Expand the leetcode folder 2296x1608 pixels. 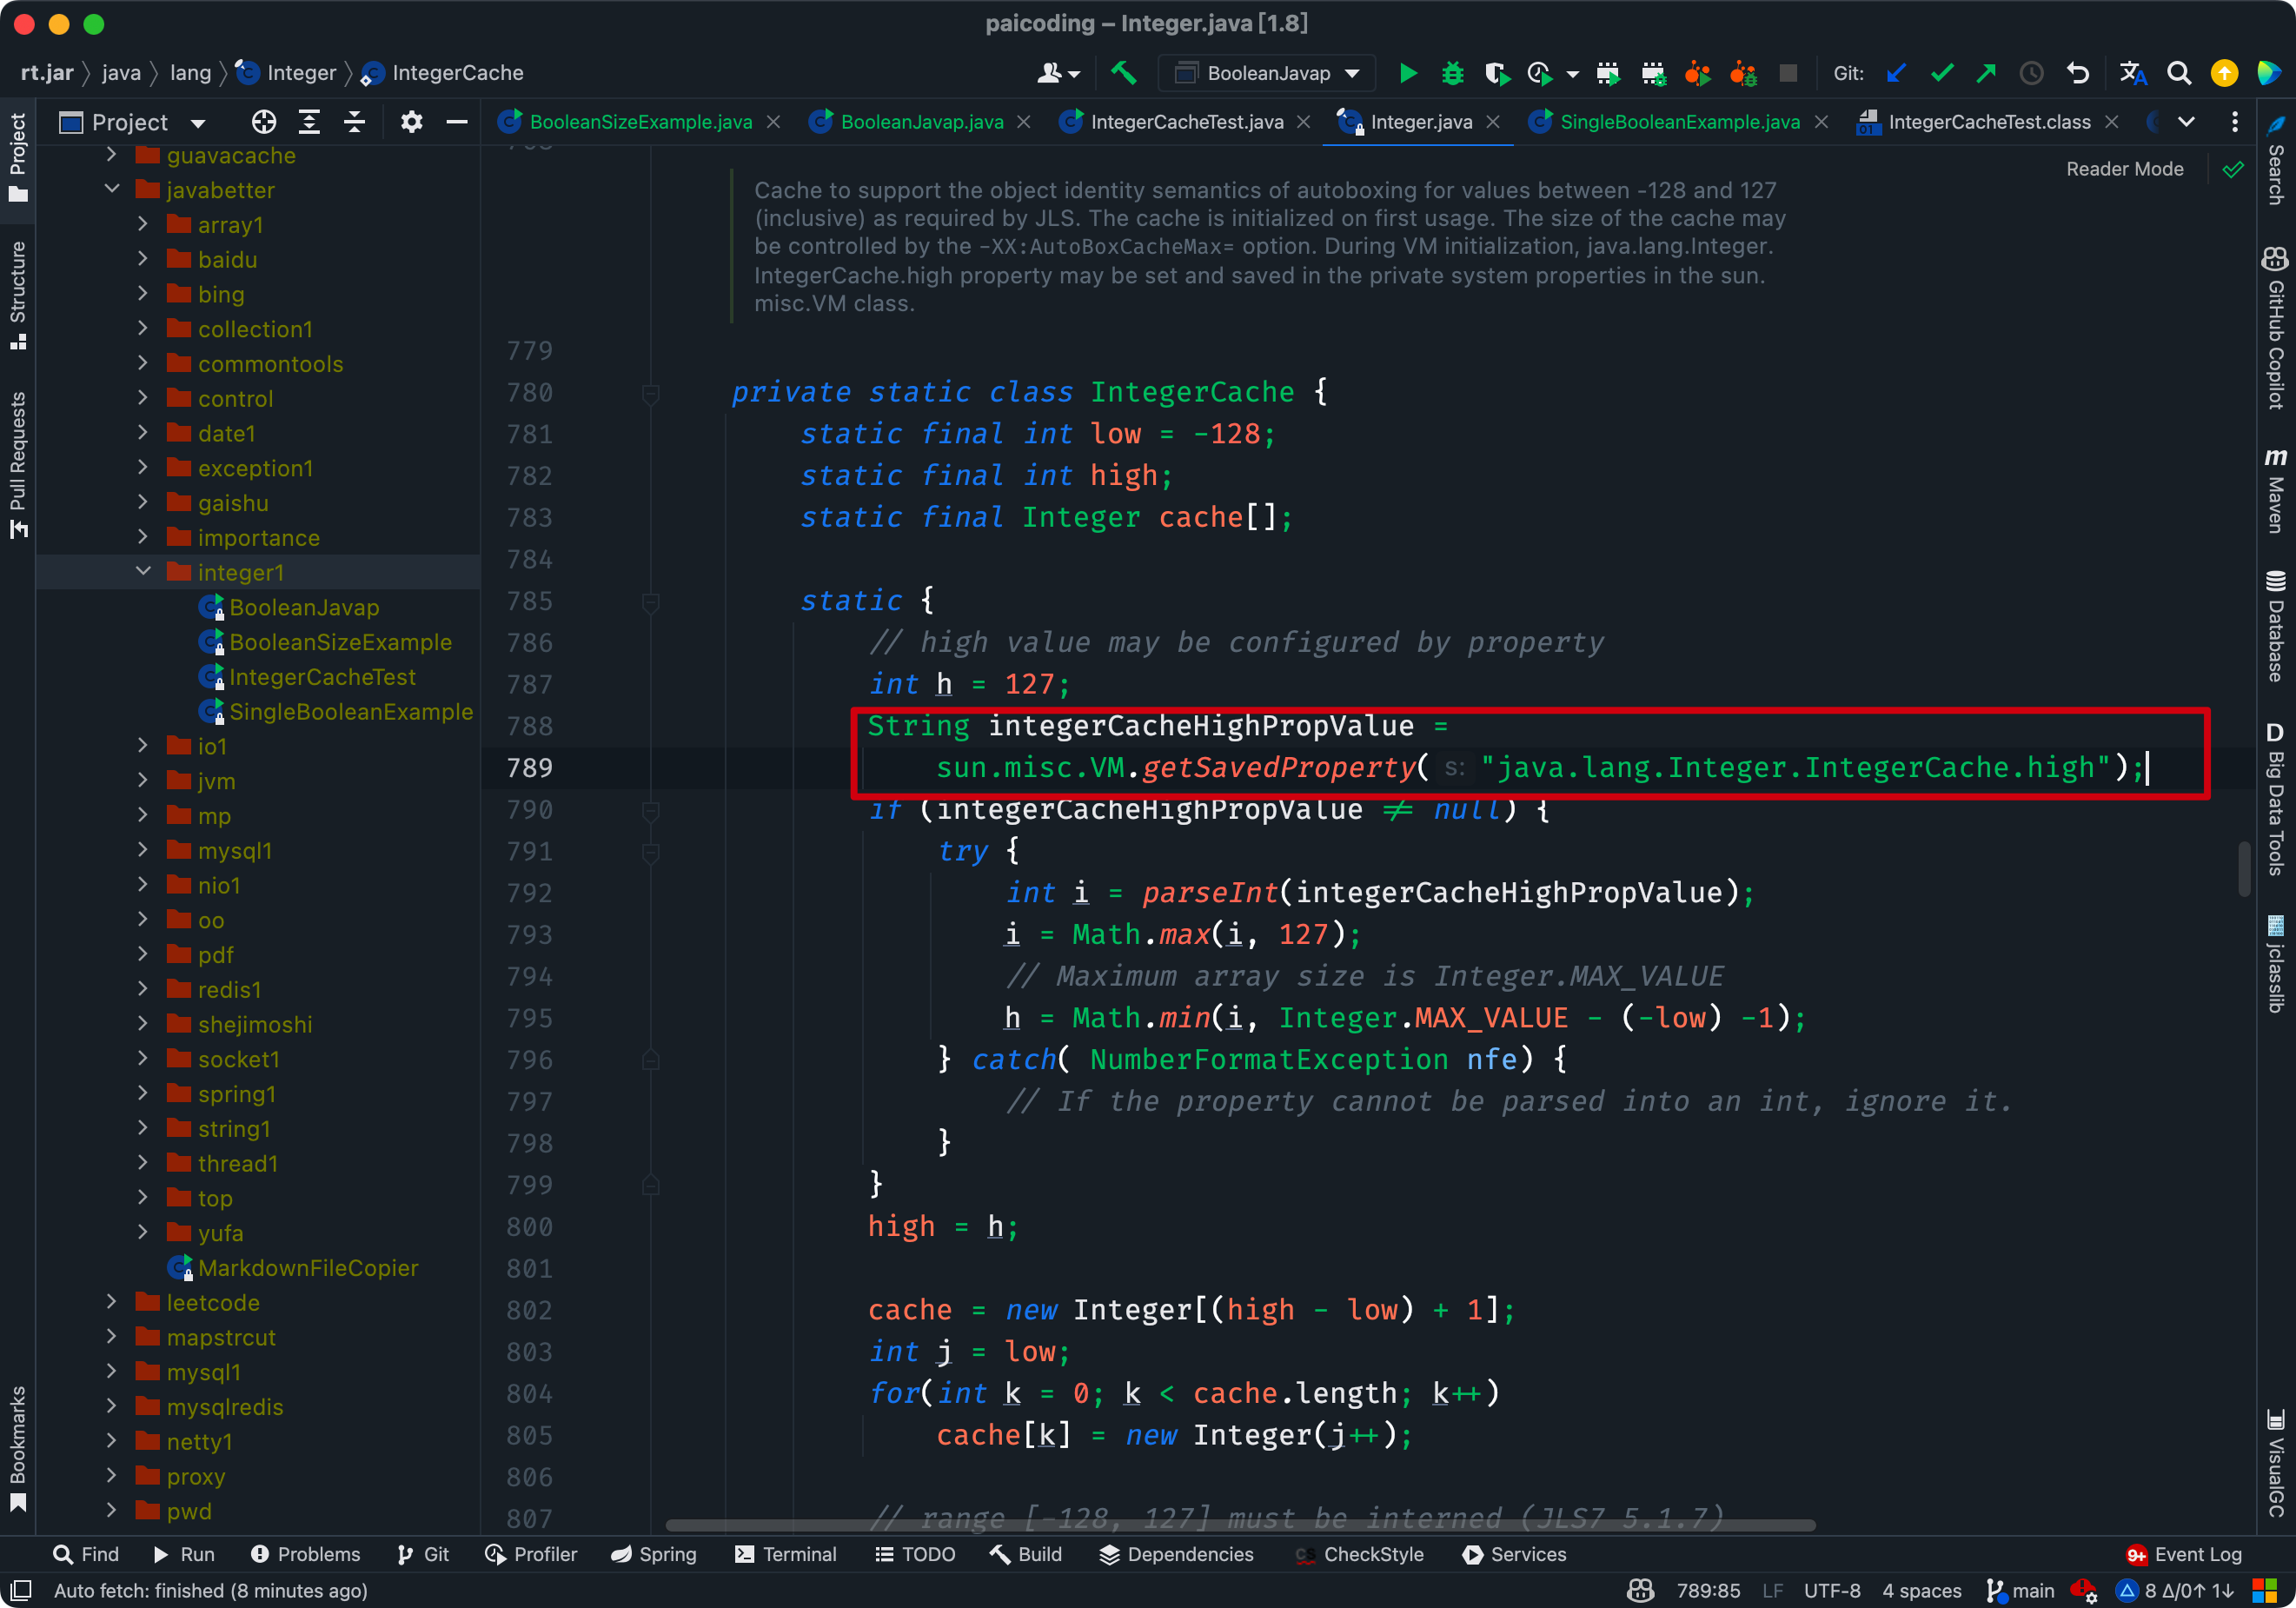111,1302
